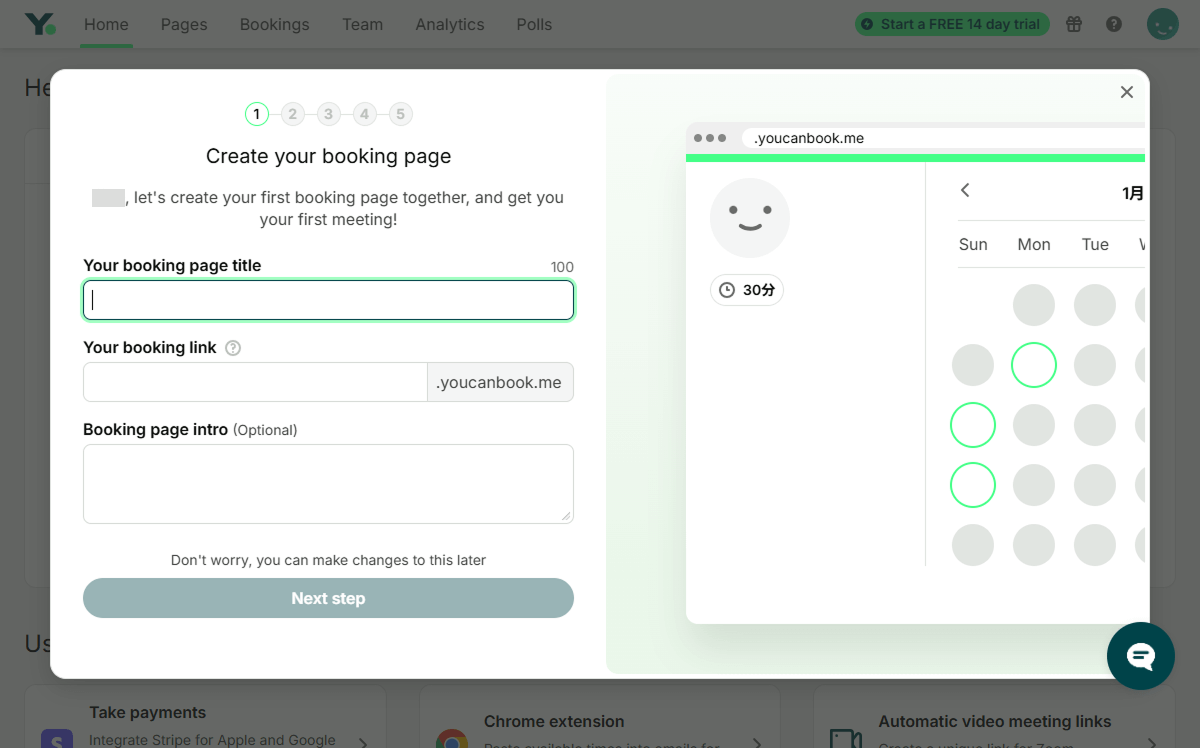
Task: Click the 30分 duration clock badge
Action: pyautogui.click(x=747, y=290)
